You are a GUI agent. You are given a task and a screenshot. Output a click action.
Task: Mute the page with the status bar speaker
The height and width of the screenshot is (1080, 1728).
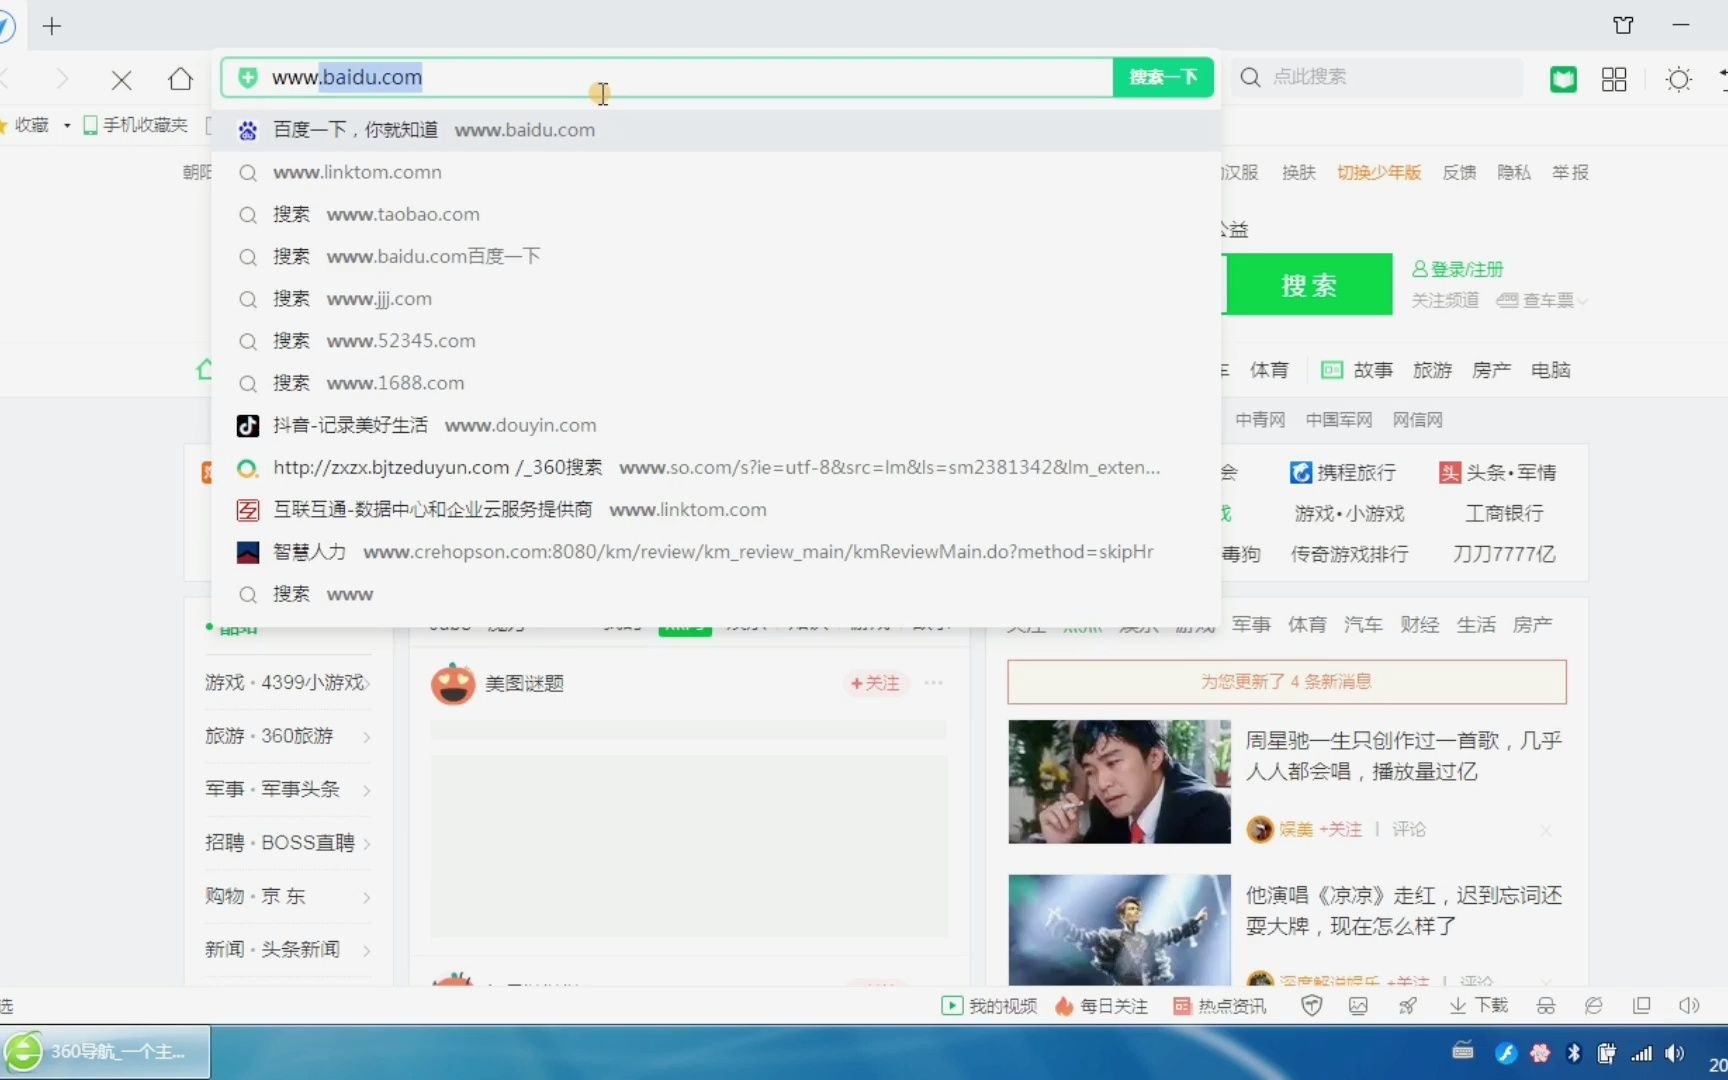[x=1689, y=1006]
